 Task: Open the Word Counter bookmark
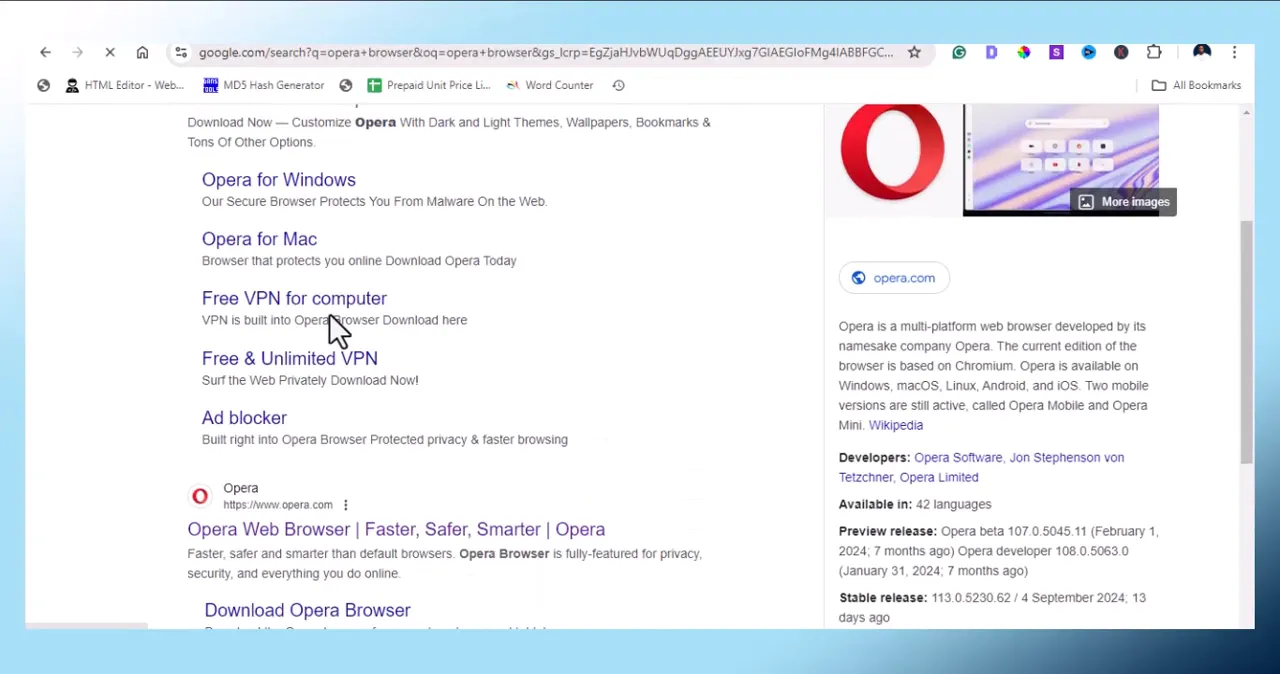pyautogui.click(x=549, y=85)
